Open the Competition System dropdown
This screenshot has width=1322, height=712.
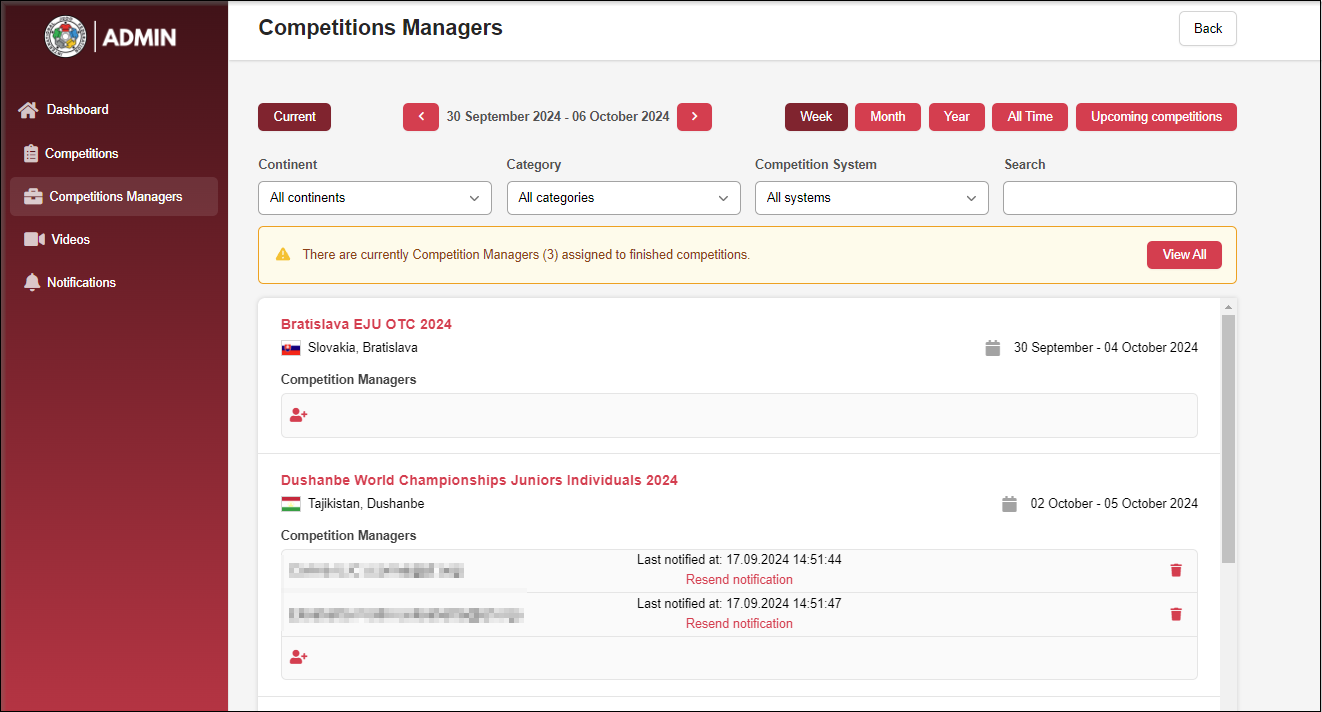[x=871, y=198]
